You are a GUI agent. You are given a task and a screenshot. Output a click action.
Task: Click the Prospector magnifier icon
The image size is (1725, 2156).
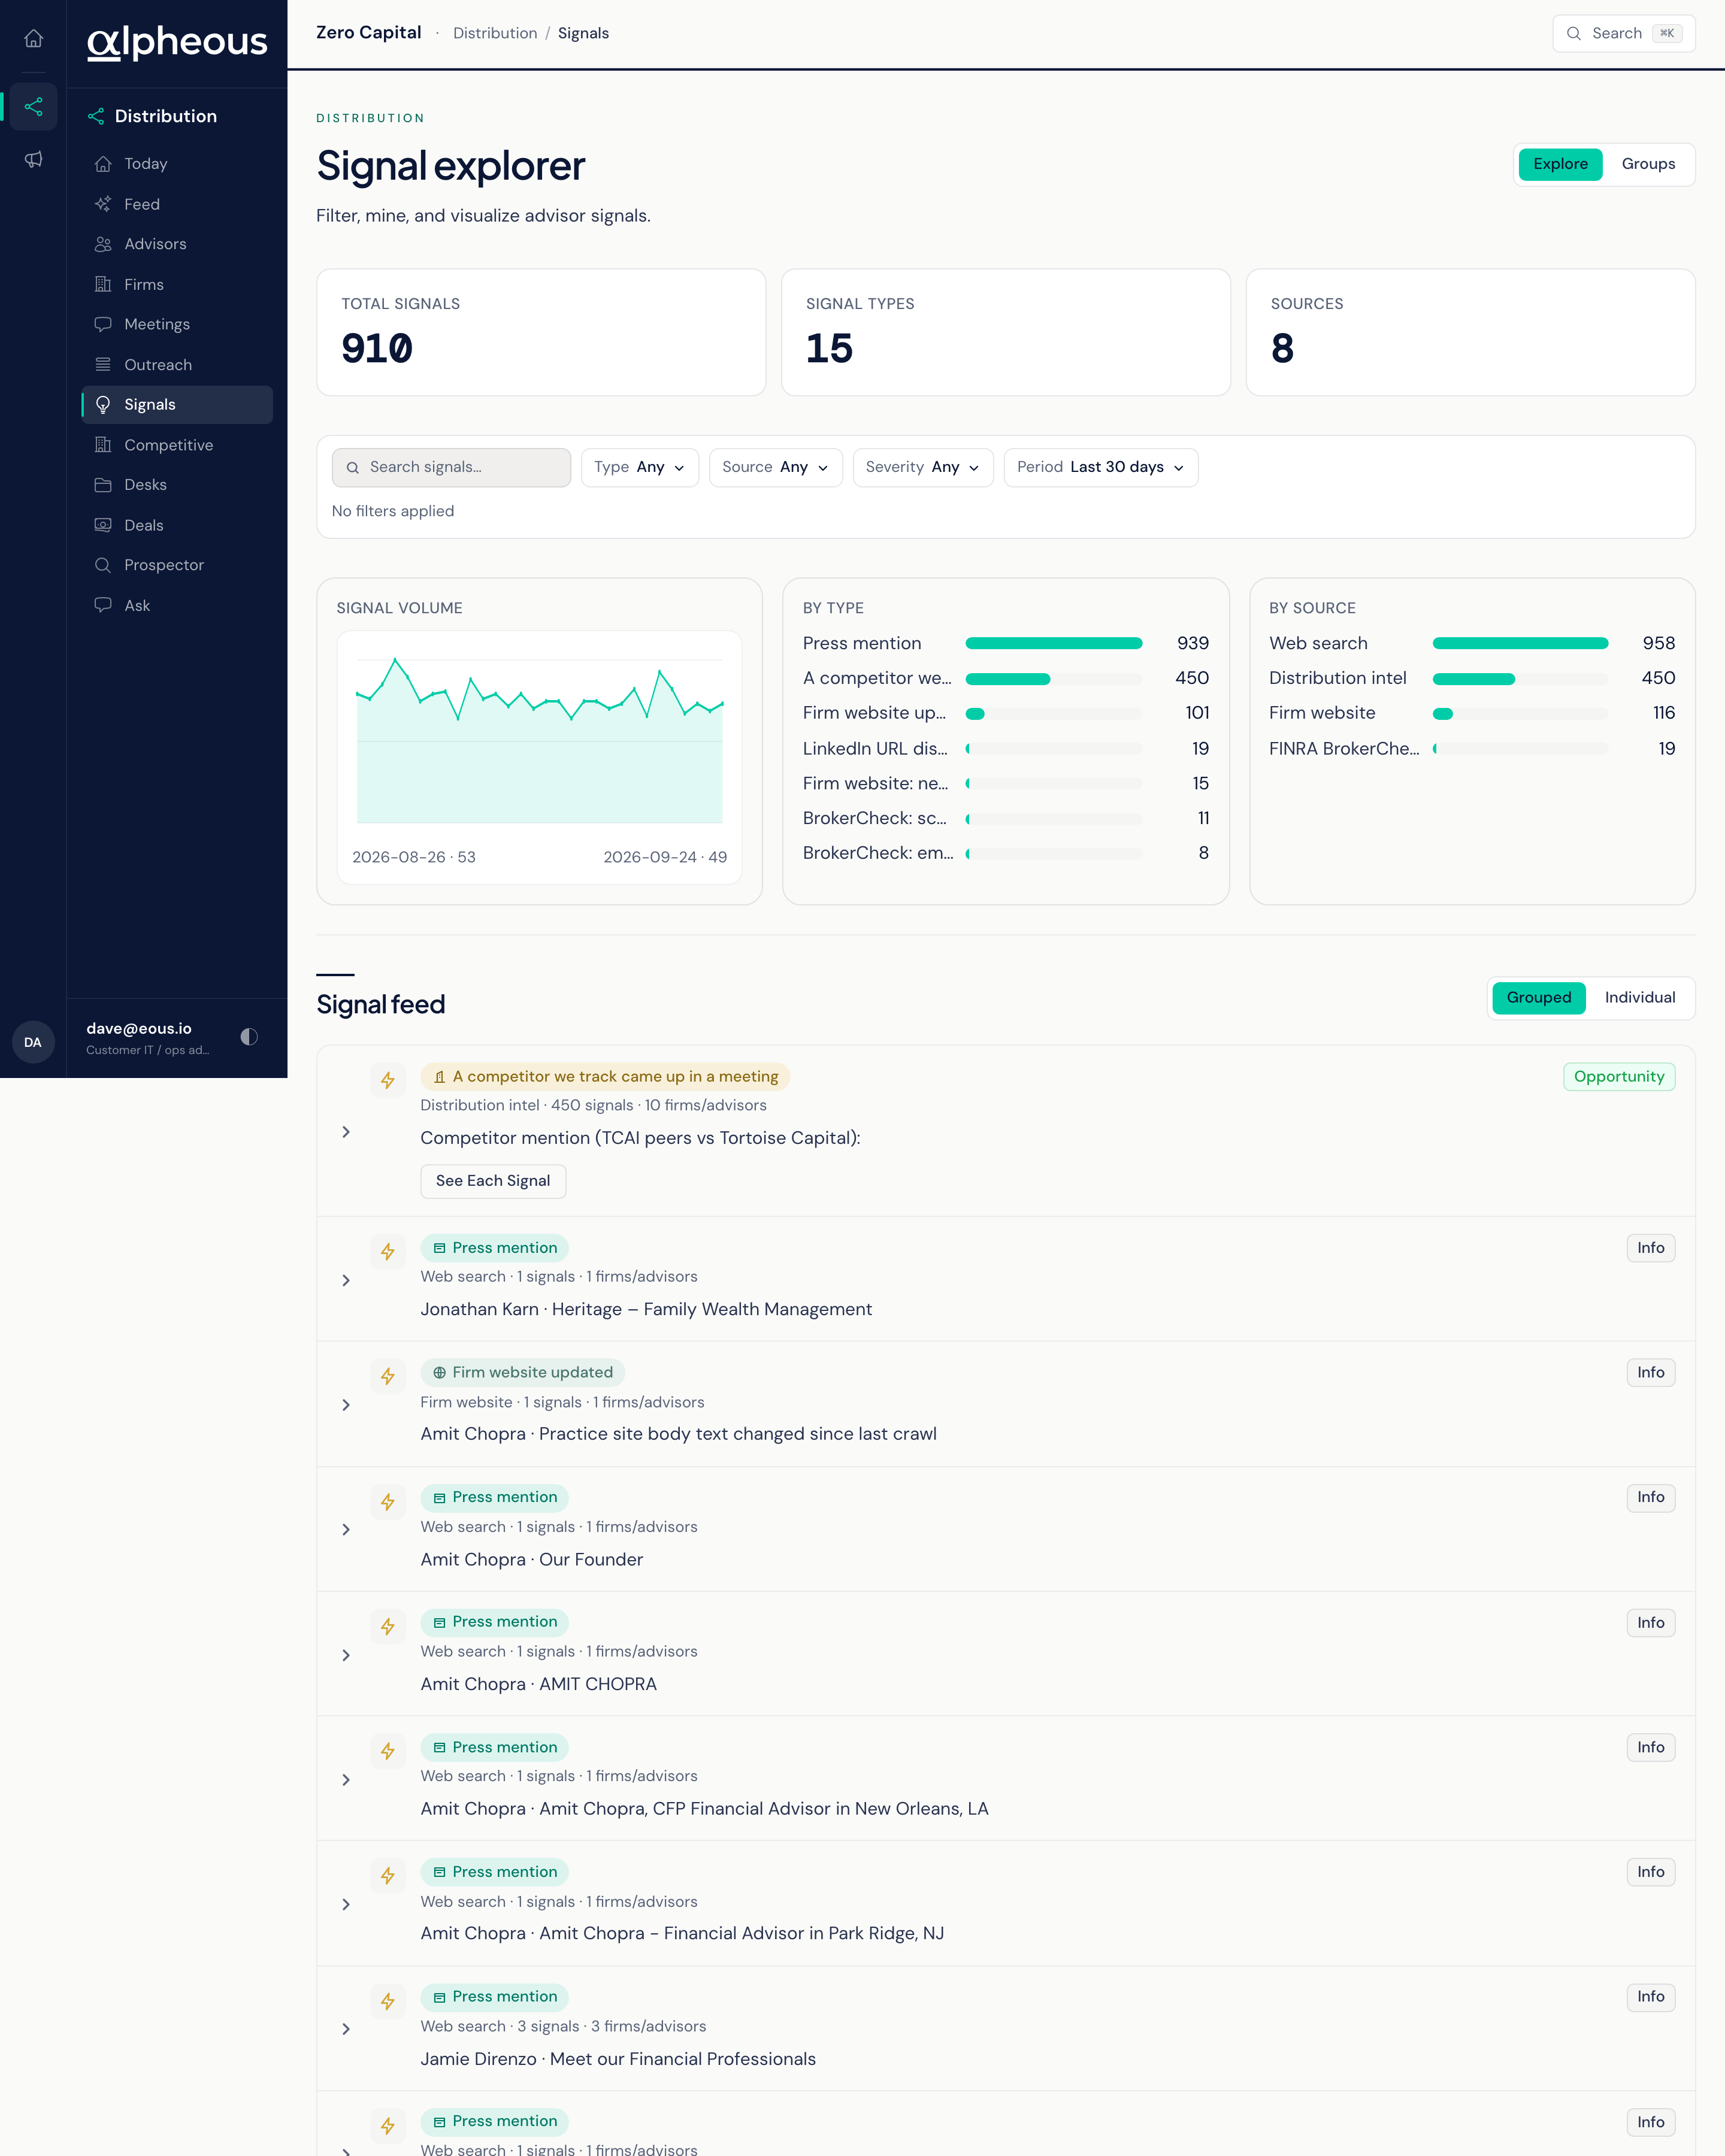pyautogui.click(x=103, y=565)
